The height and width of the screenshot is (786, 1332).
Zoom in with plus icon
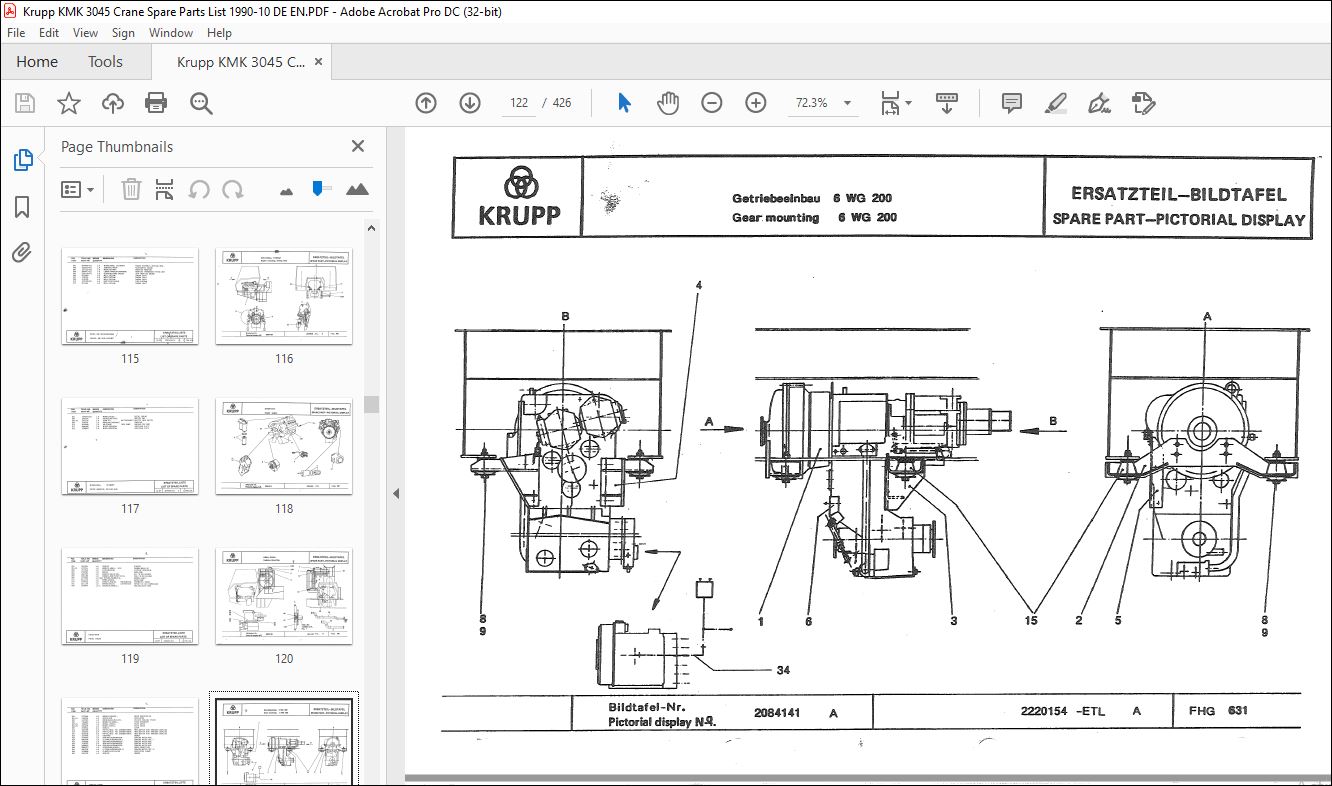756,103
